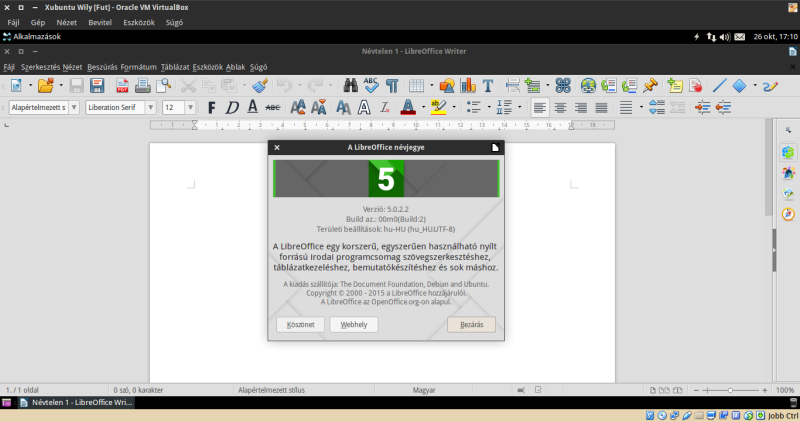Insert a page break

(513, 85)
